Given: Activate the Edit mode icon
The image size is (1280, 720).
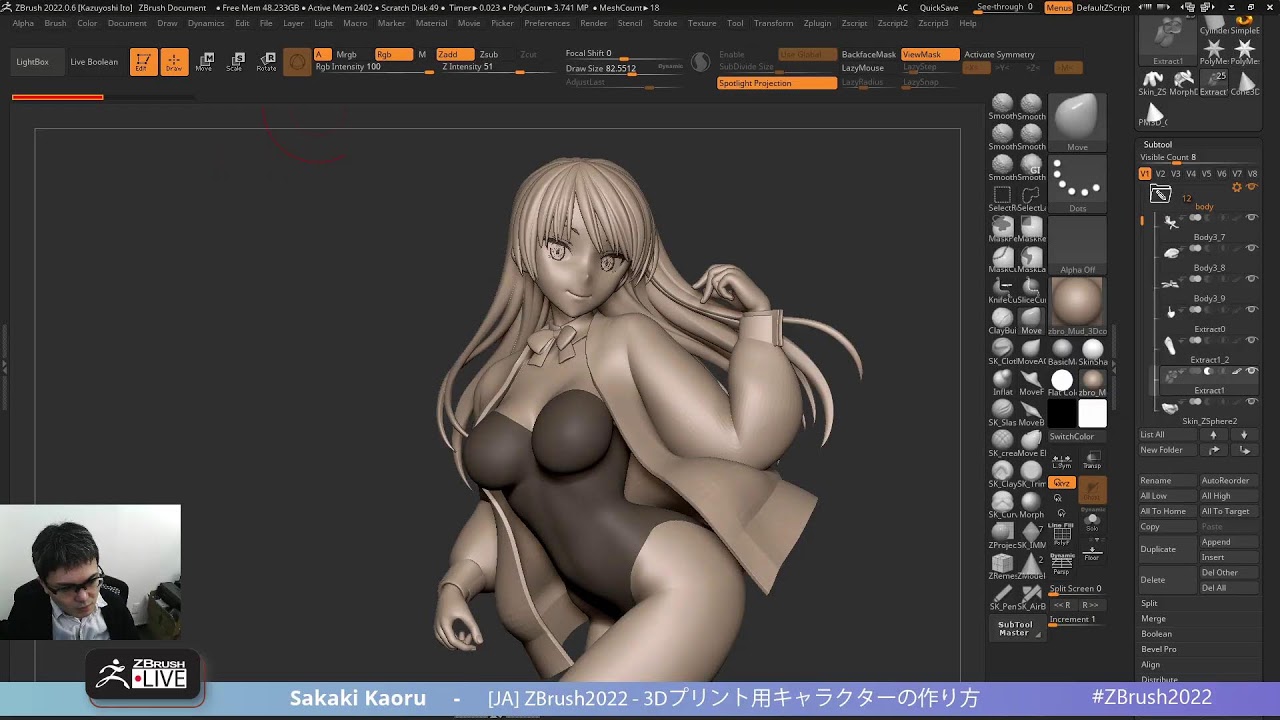Looking at the screenshot, I should point(143,62).
